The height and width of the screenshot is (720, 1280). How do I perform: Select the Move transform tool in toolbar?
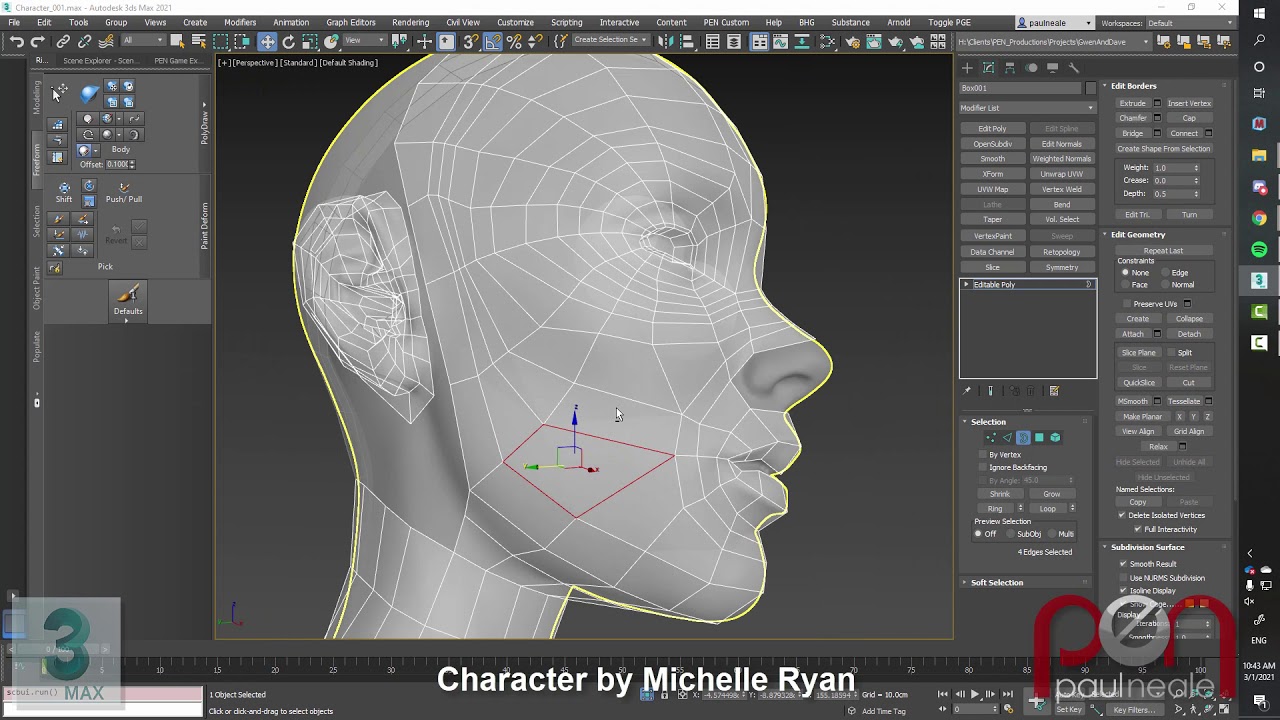(x=267, y=41)
